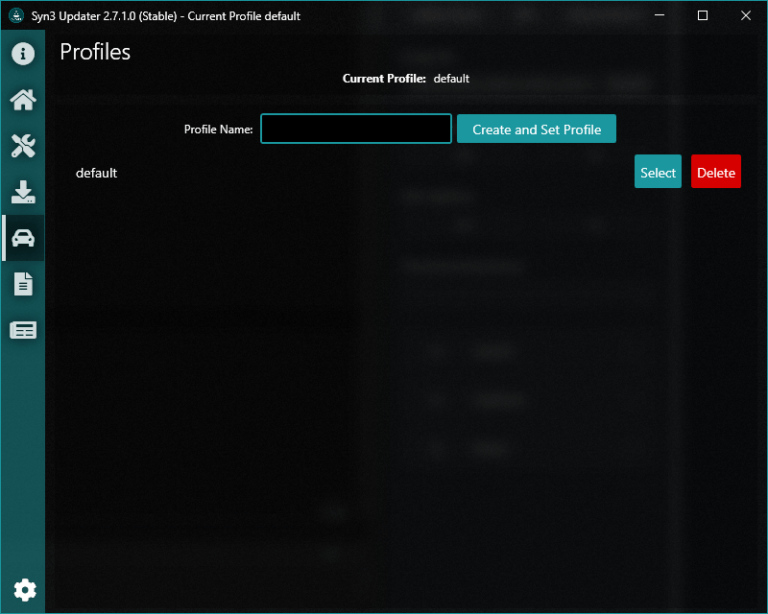Click the Profiles page heading

[95, 52]
